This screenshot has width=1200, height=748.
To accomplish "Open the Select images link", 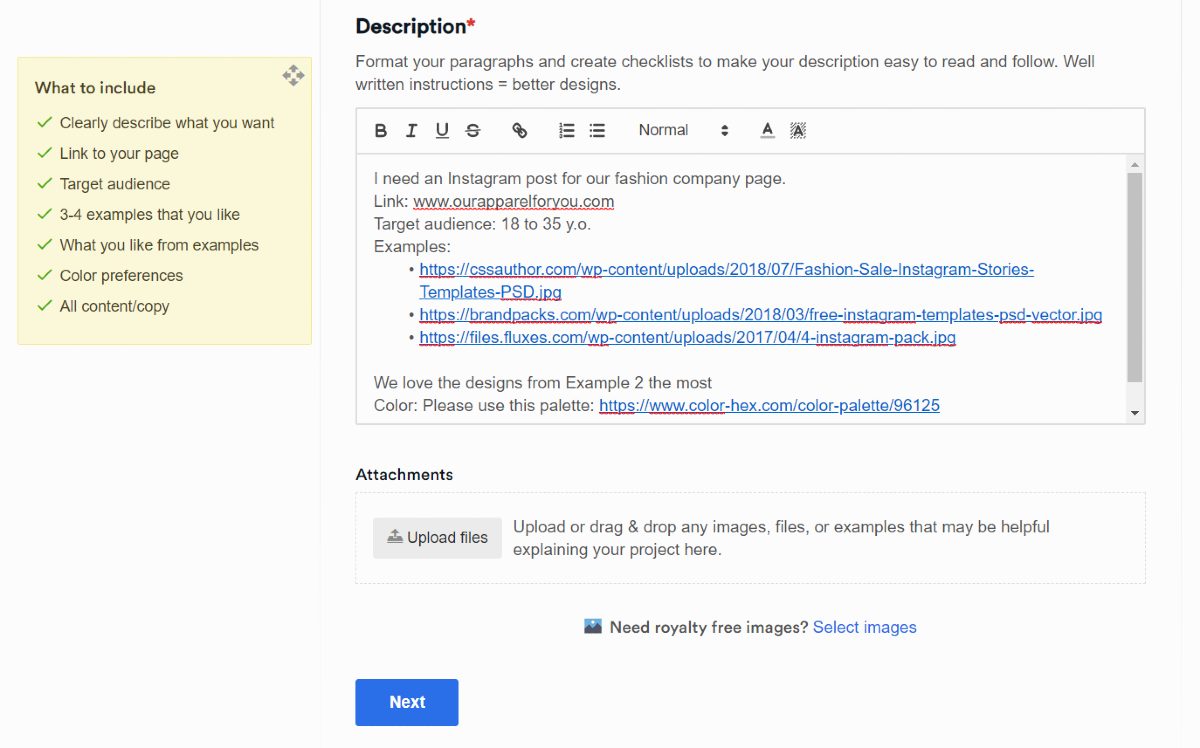I will [864, 627].
